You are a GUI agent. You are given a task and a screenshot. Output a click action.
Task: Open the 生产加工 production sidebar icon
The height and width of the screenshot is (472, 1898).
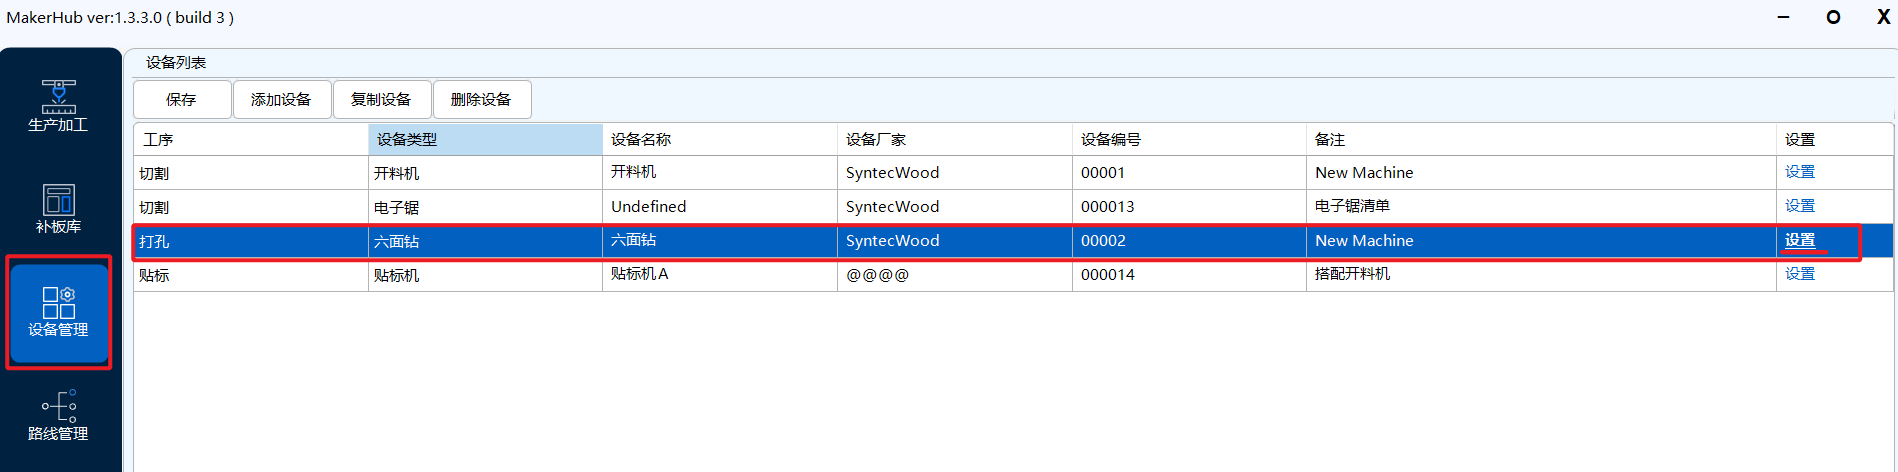click(58, 106)
